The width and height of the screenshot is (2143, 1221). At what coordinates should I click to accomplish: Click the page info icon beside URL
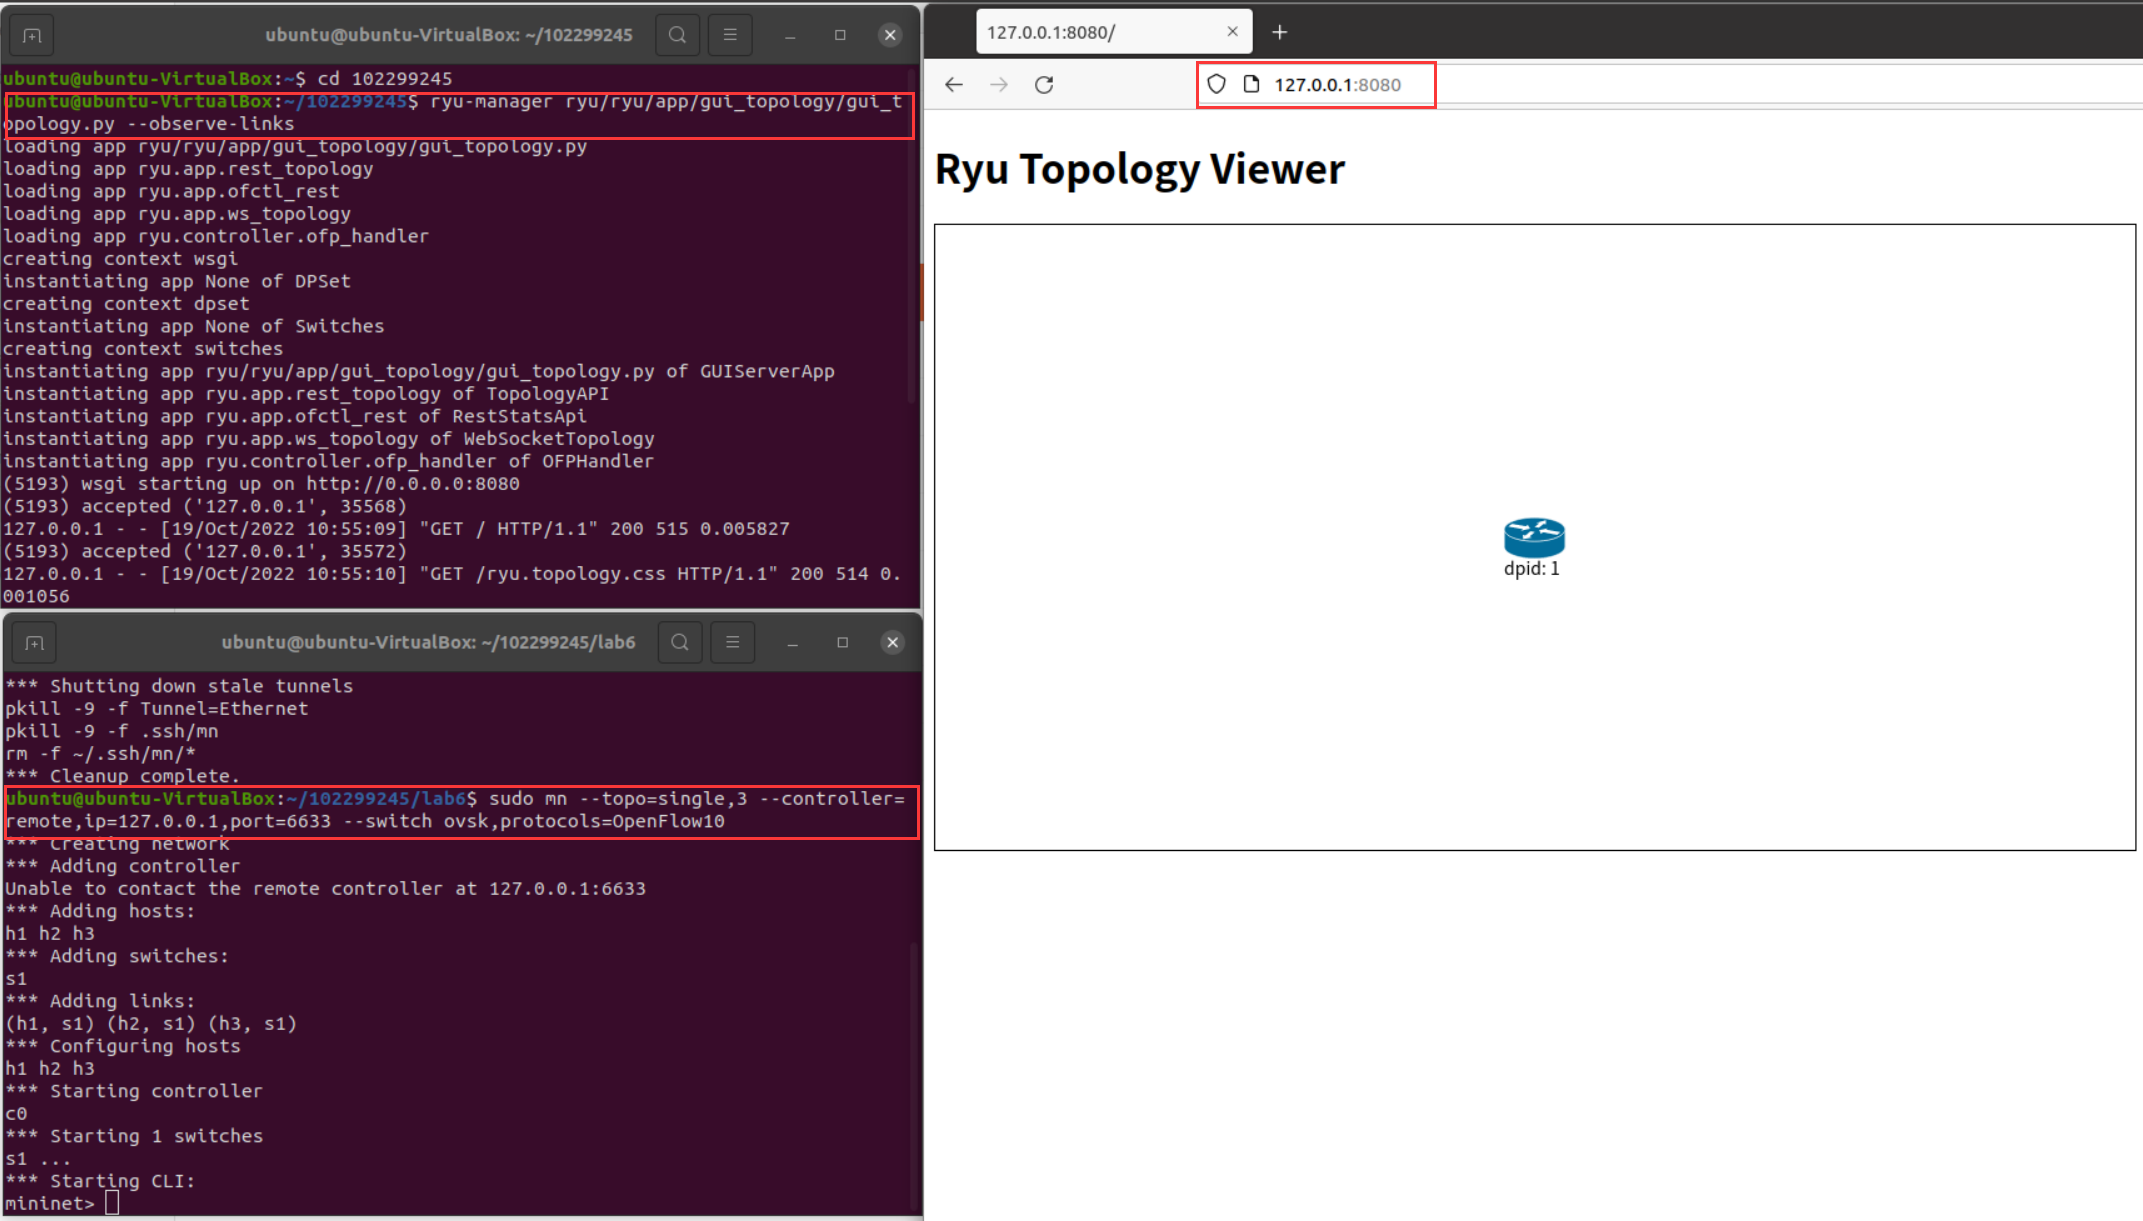coord(1251,85)
